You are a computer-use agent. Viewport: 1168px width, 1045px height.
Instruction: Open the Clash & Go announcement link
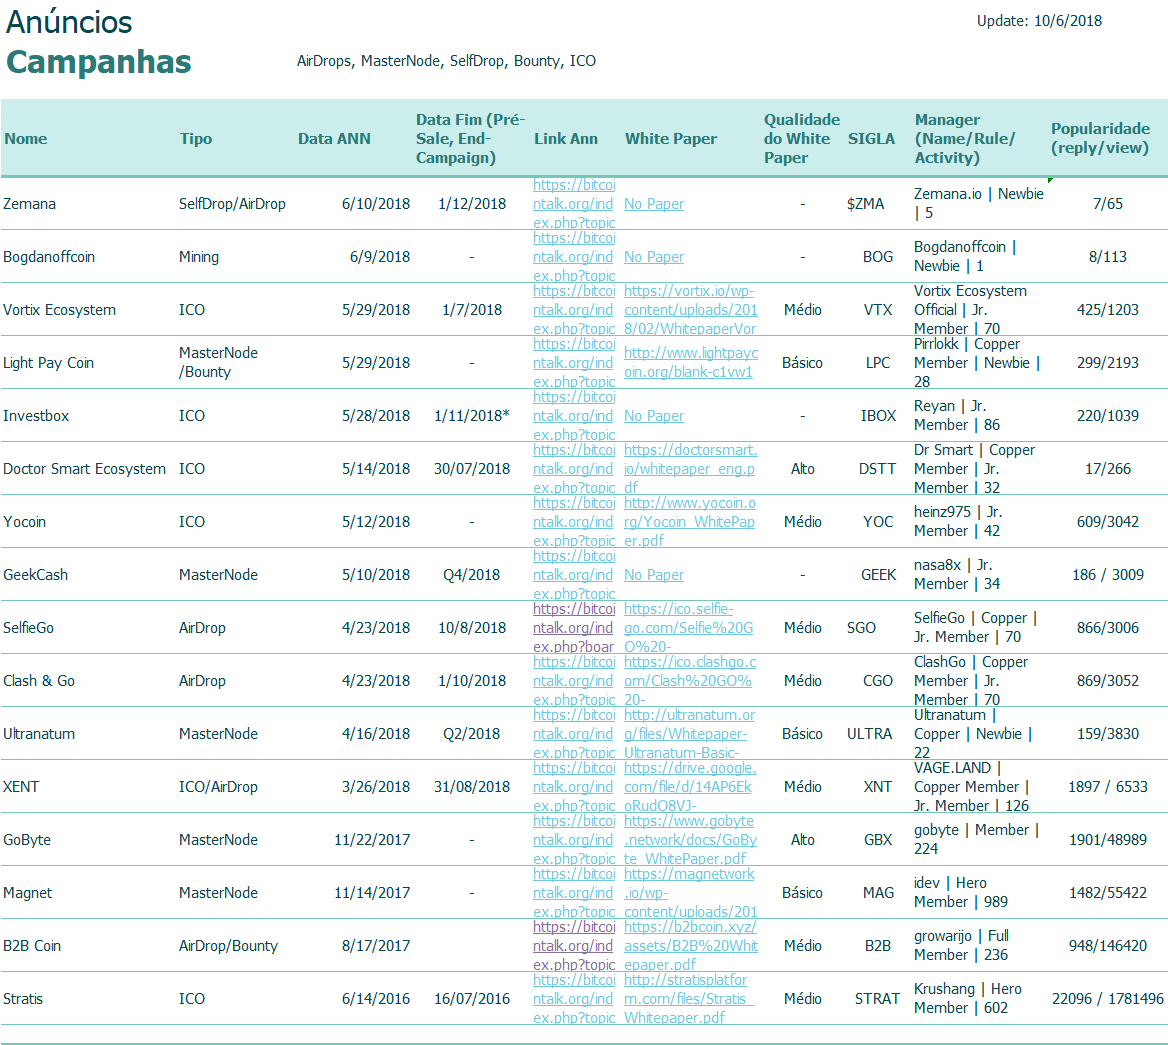tap(574, 680)
